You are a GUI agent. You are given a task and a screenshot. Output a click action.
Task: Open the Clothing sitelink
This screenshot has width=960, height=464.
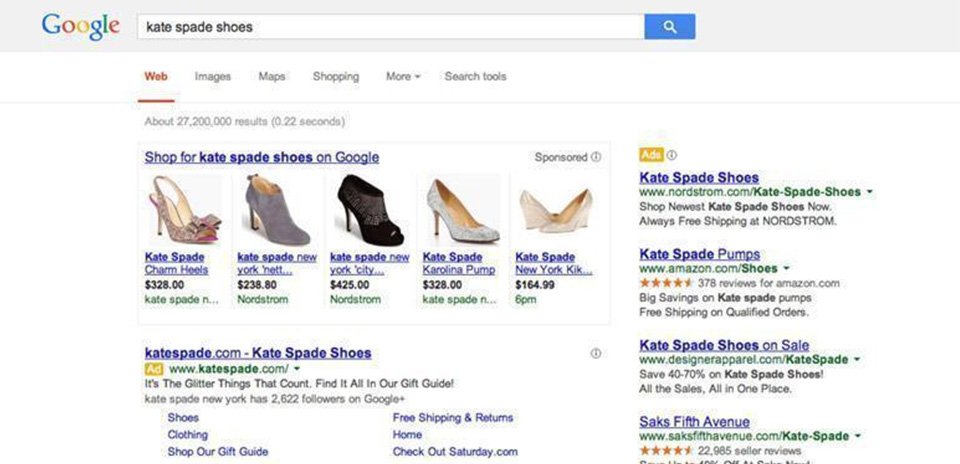187,435
